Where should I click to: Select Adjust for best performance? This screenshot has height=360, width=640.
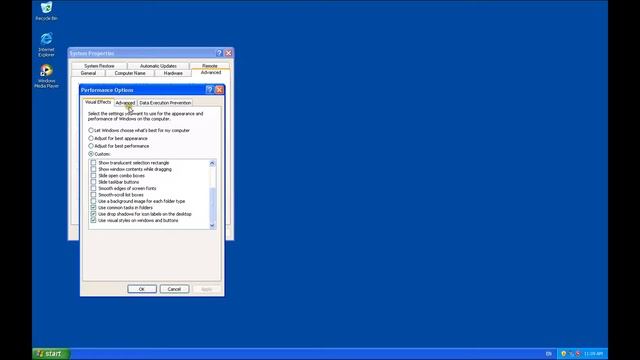pos(91,146)
